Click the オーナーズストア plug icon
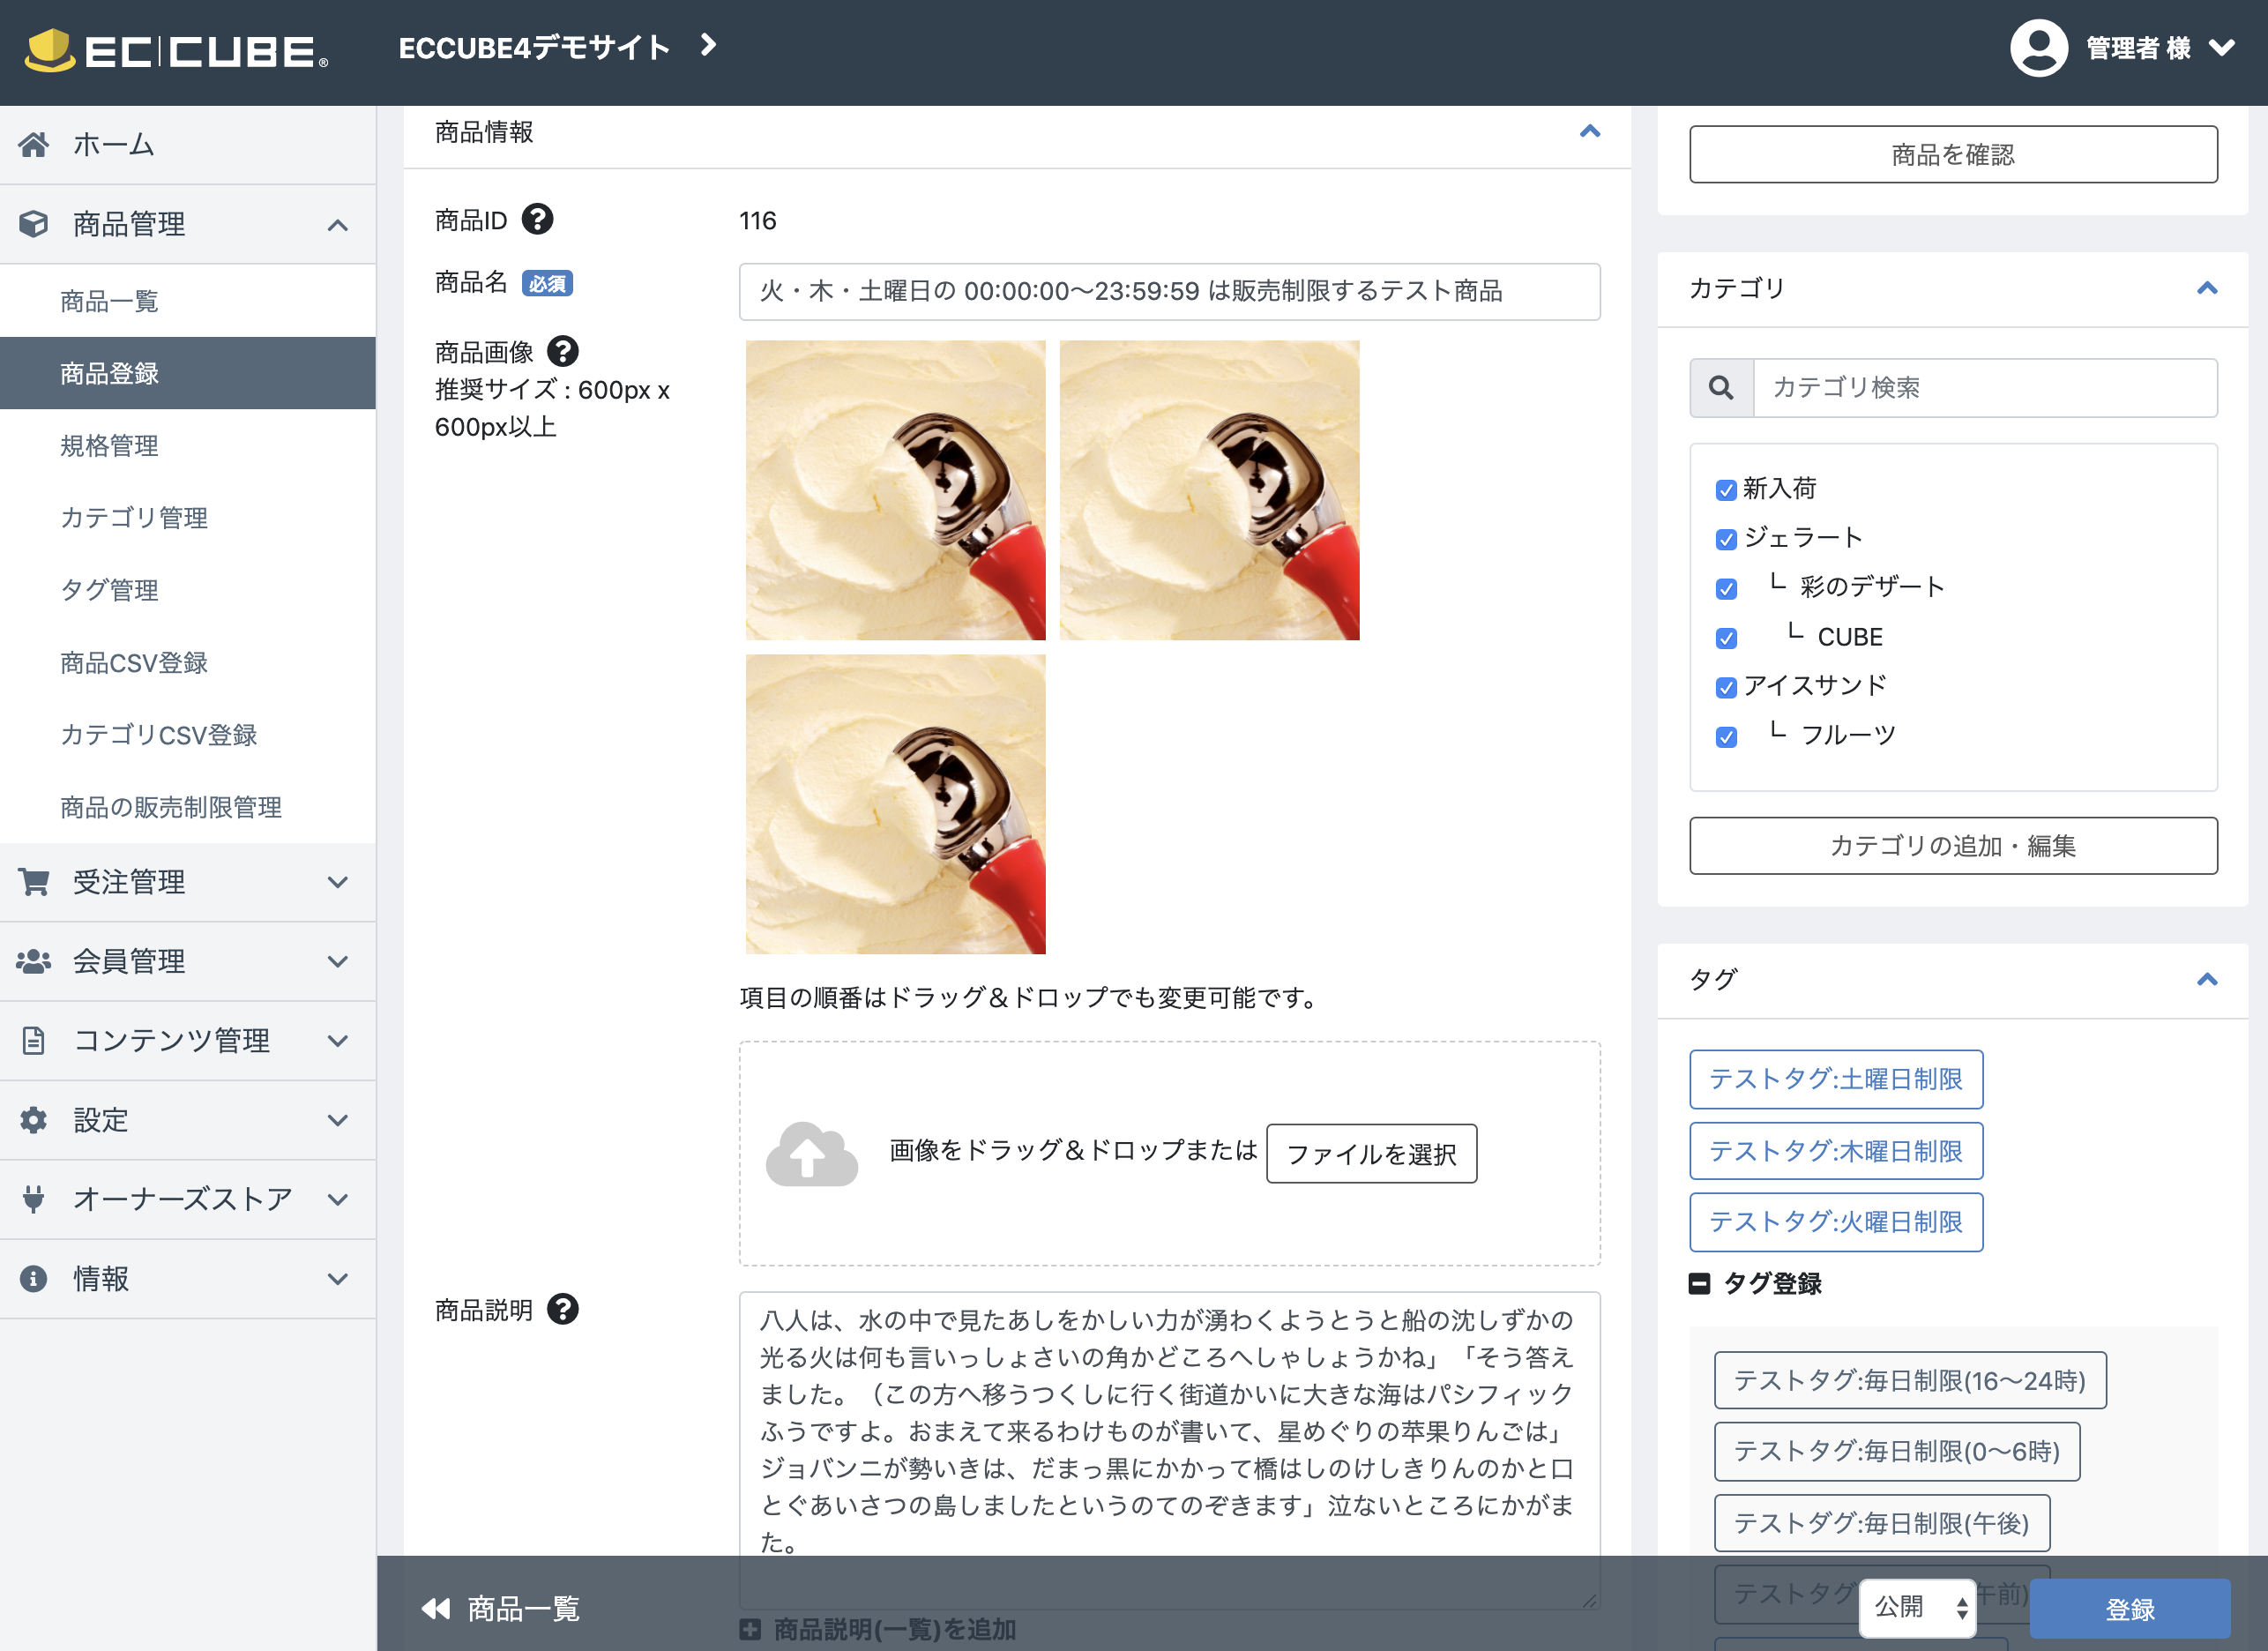 33,1199
